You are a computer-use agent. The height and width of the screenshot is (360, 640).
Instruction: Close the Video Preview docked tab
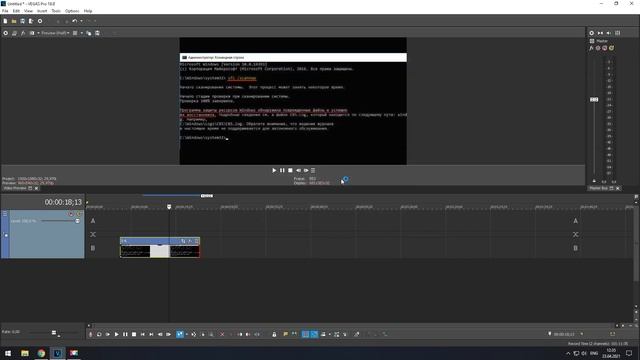pos(36,189)
